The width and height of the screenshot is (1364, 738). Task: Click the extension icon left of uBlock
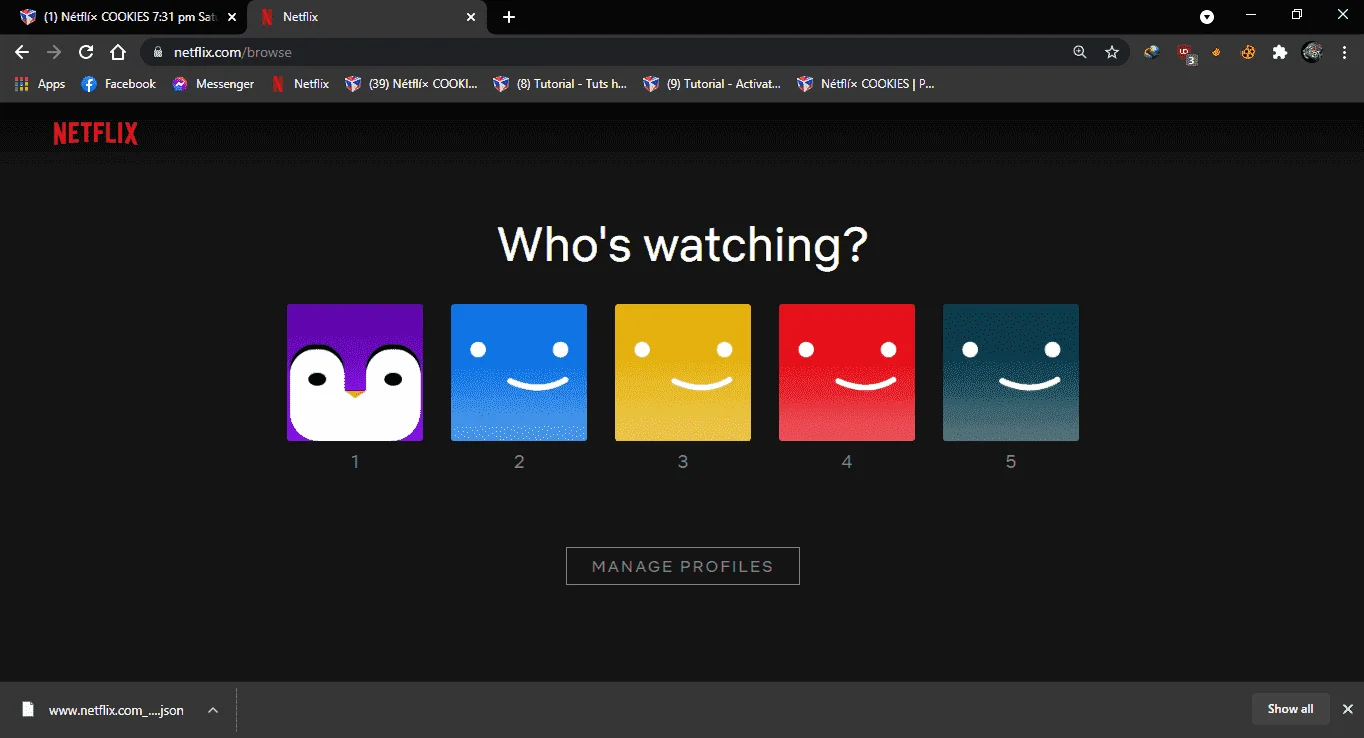click(1152, 52)
